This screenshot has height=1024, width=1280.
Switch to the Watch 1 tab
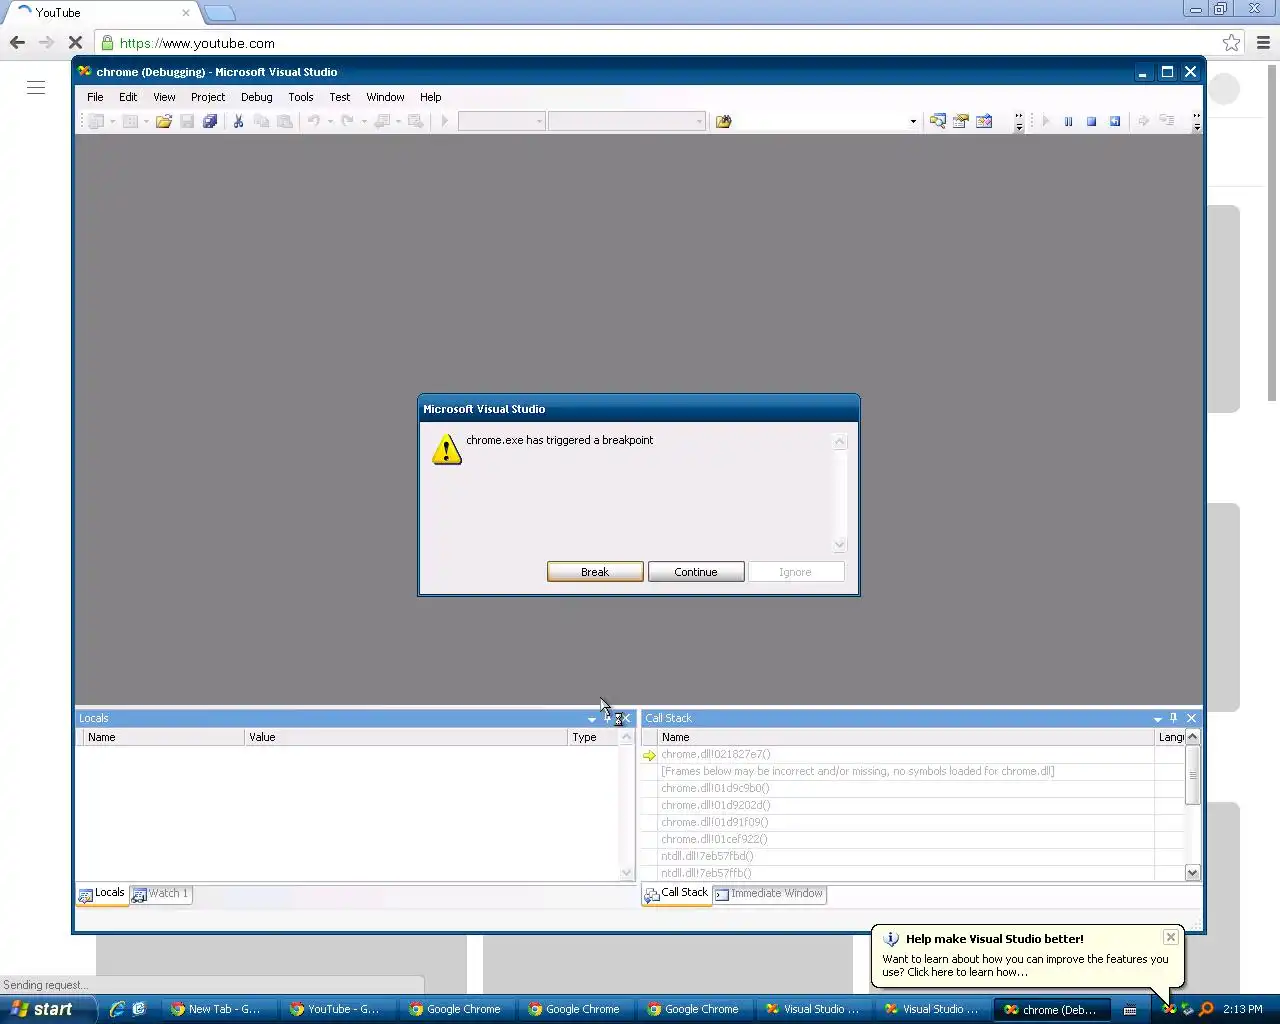(x=160, y=894)
